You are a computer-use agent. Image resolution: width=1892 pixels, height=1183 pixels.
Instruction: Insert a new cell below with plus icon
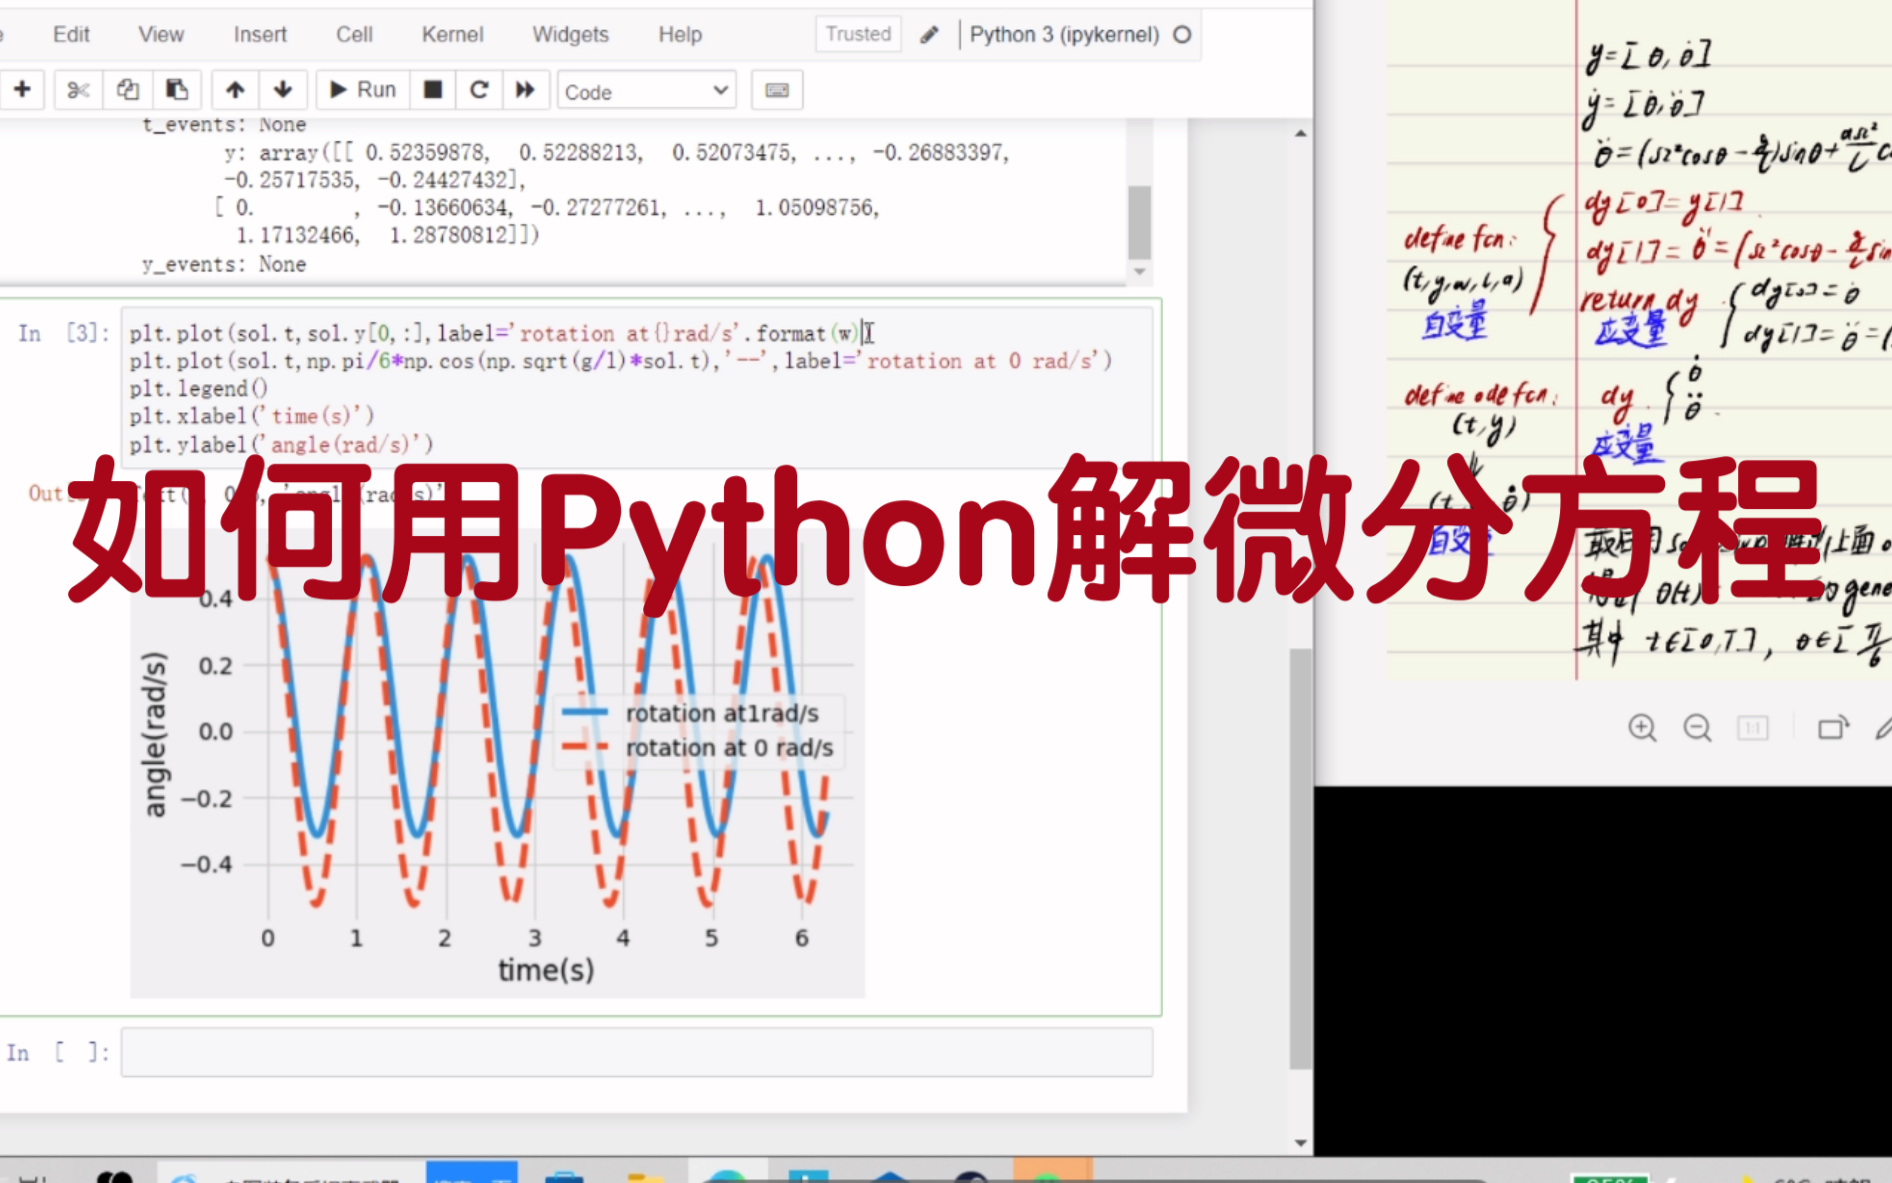pos(22,90)
